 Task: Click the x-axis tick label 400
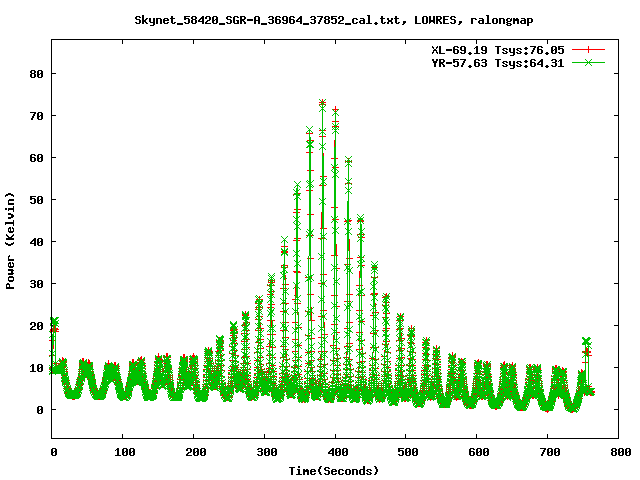(x=338, y=452)
